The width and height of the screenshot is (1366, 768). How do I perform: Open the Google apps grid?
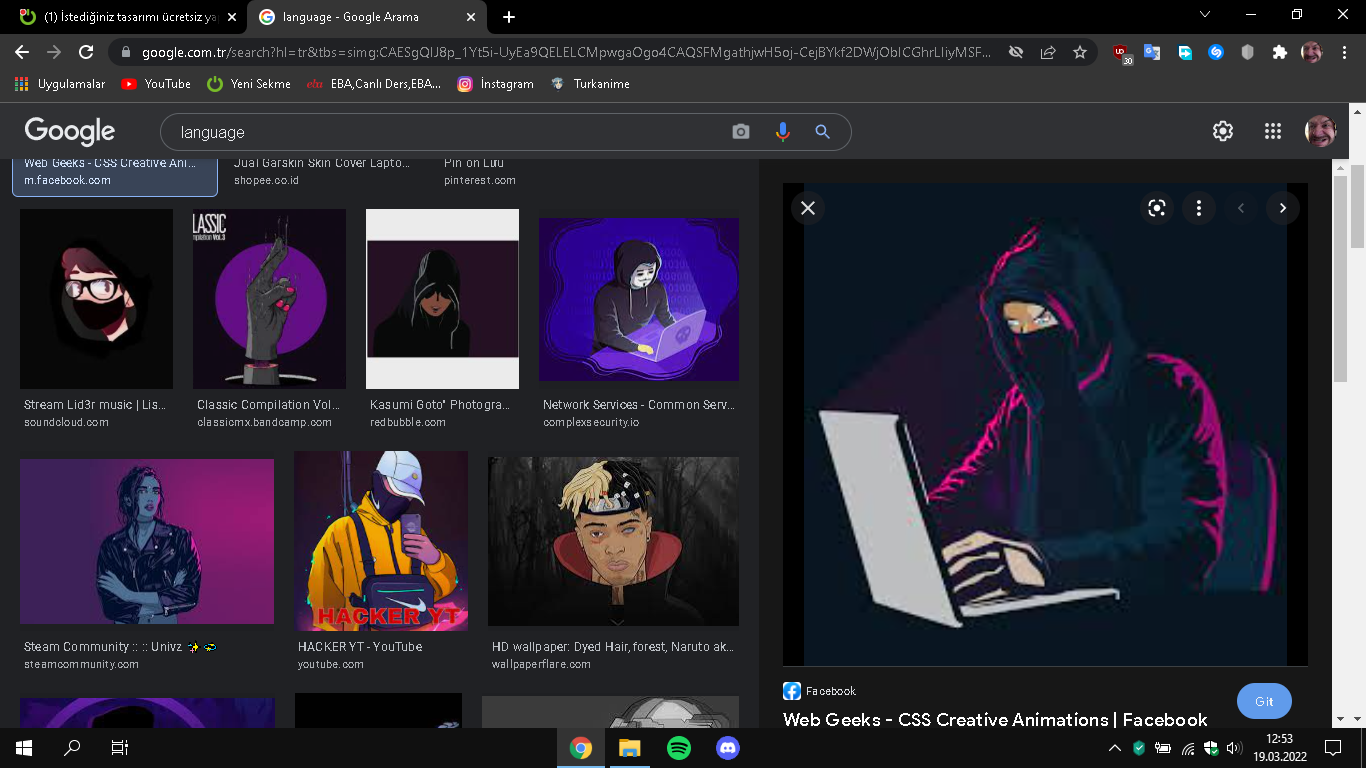click(1273, 131)
